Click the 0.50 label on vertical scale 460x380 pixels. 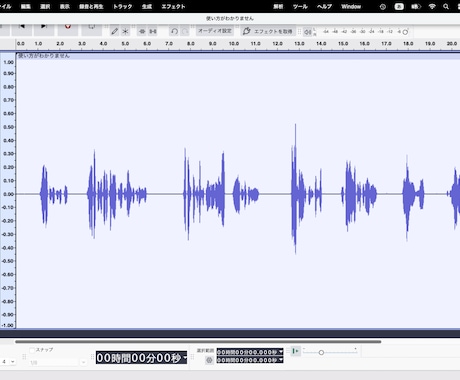8,127
